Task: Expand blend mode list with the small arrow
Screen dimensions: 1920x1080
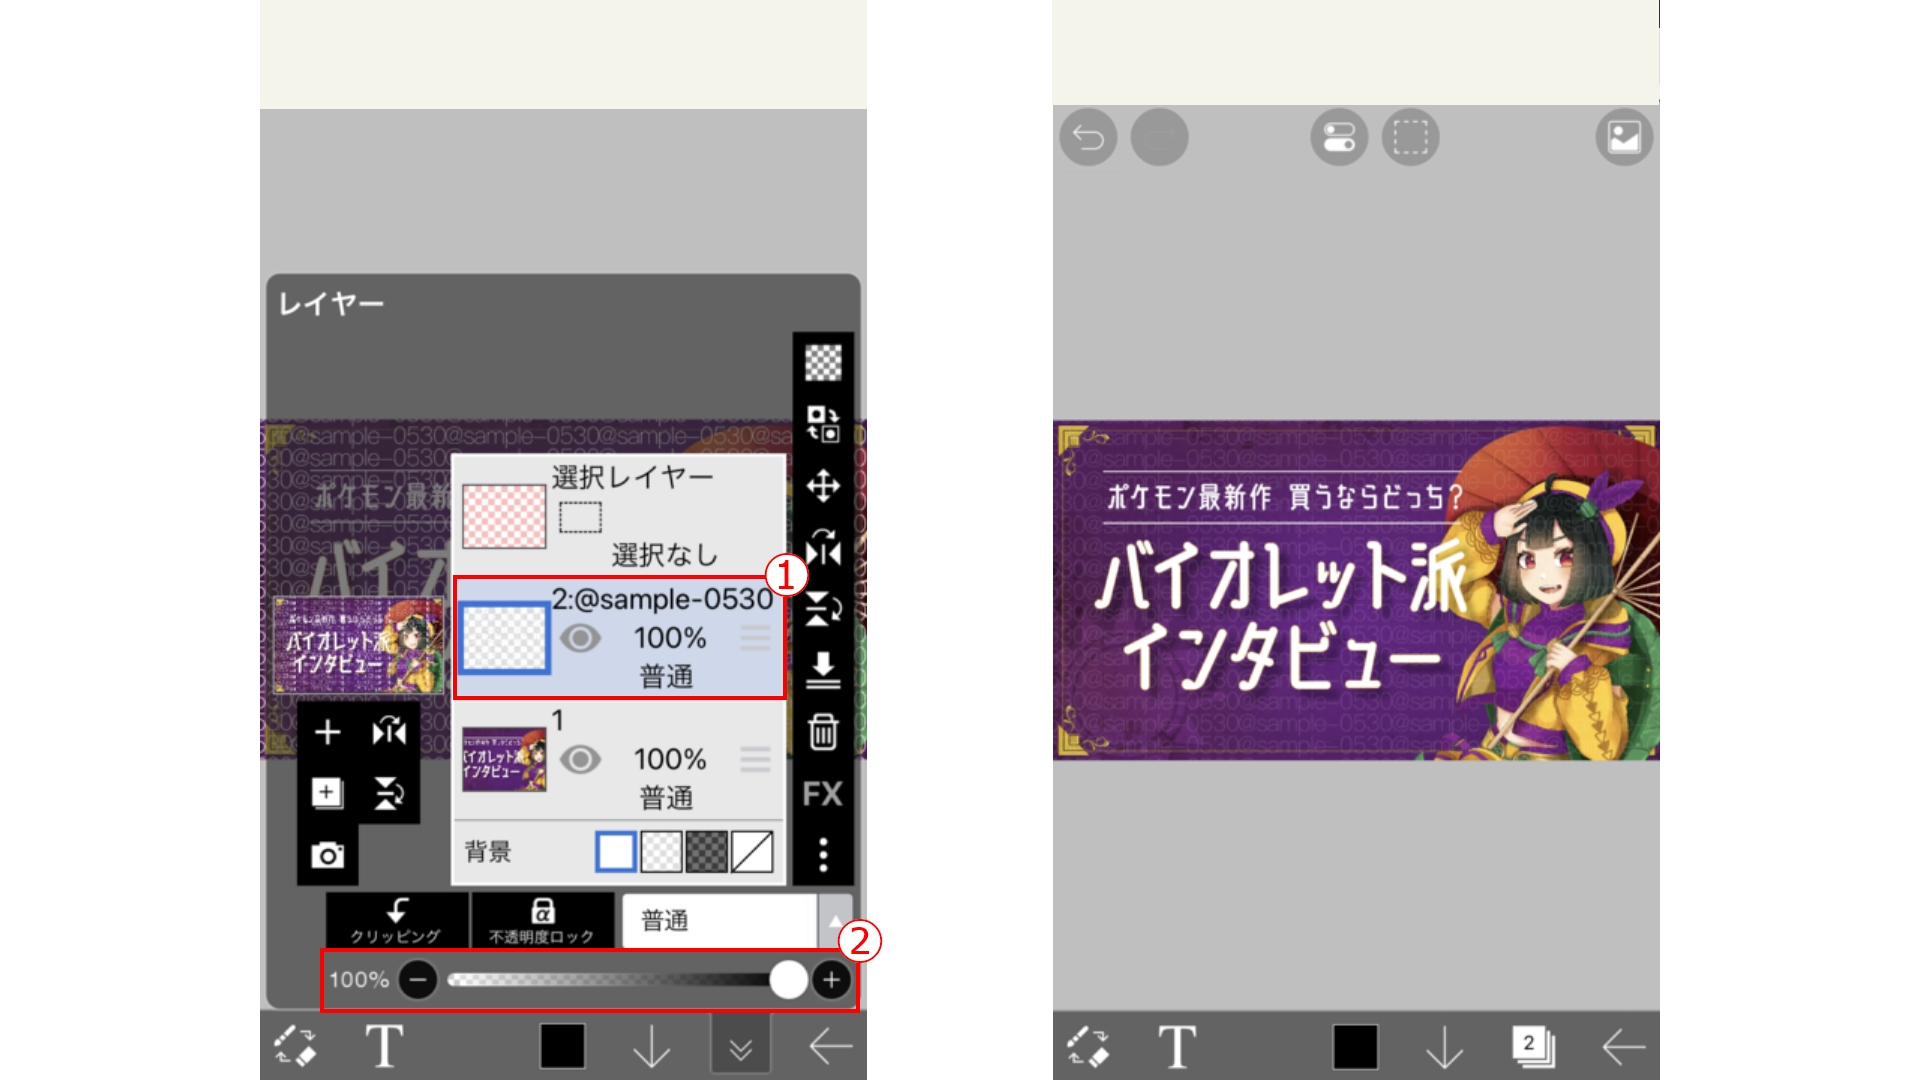Action: 834,921
